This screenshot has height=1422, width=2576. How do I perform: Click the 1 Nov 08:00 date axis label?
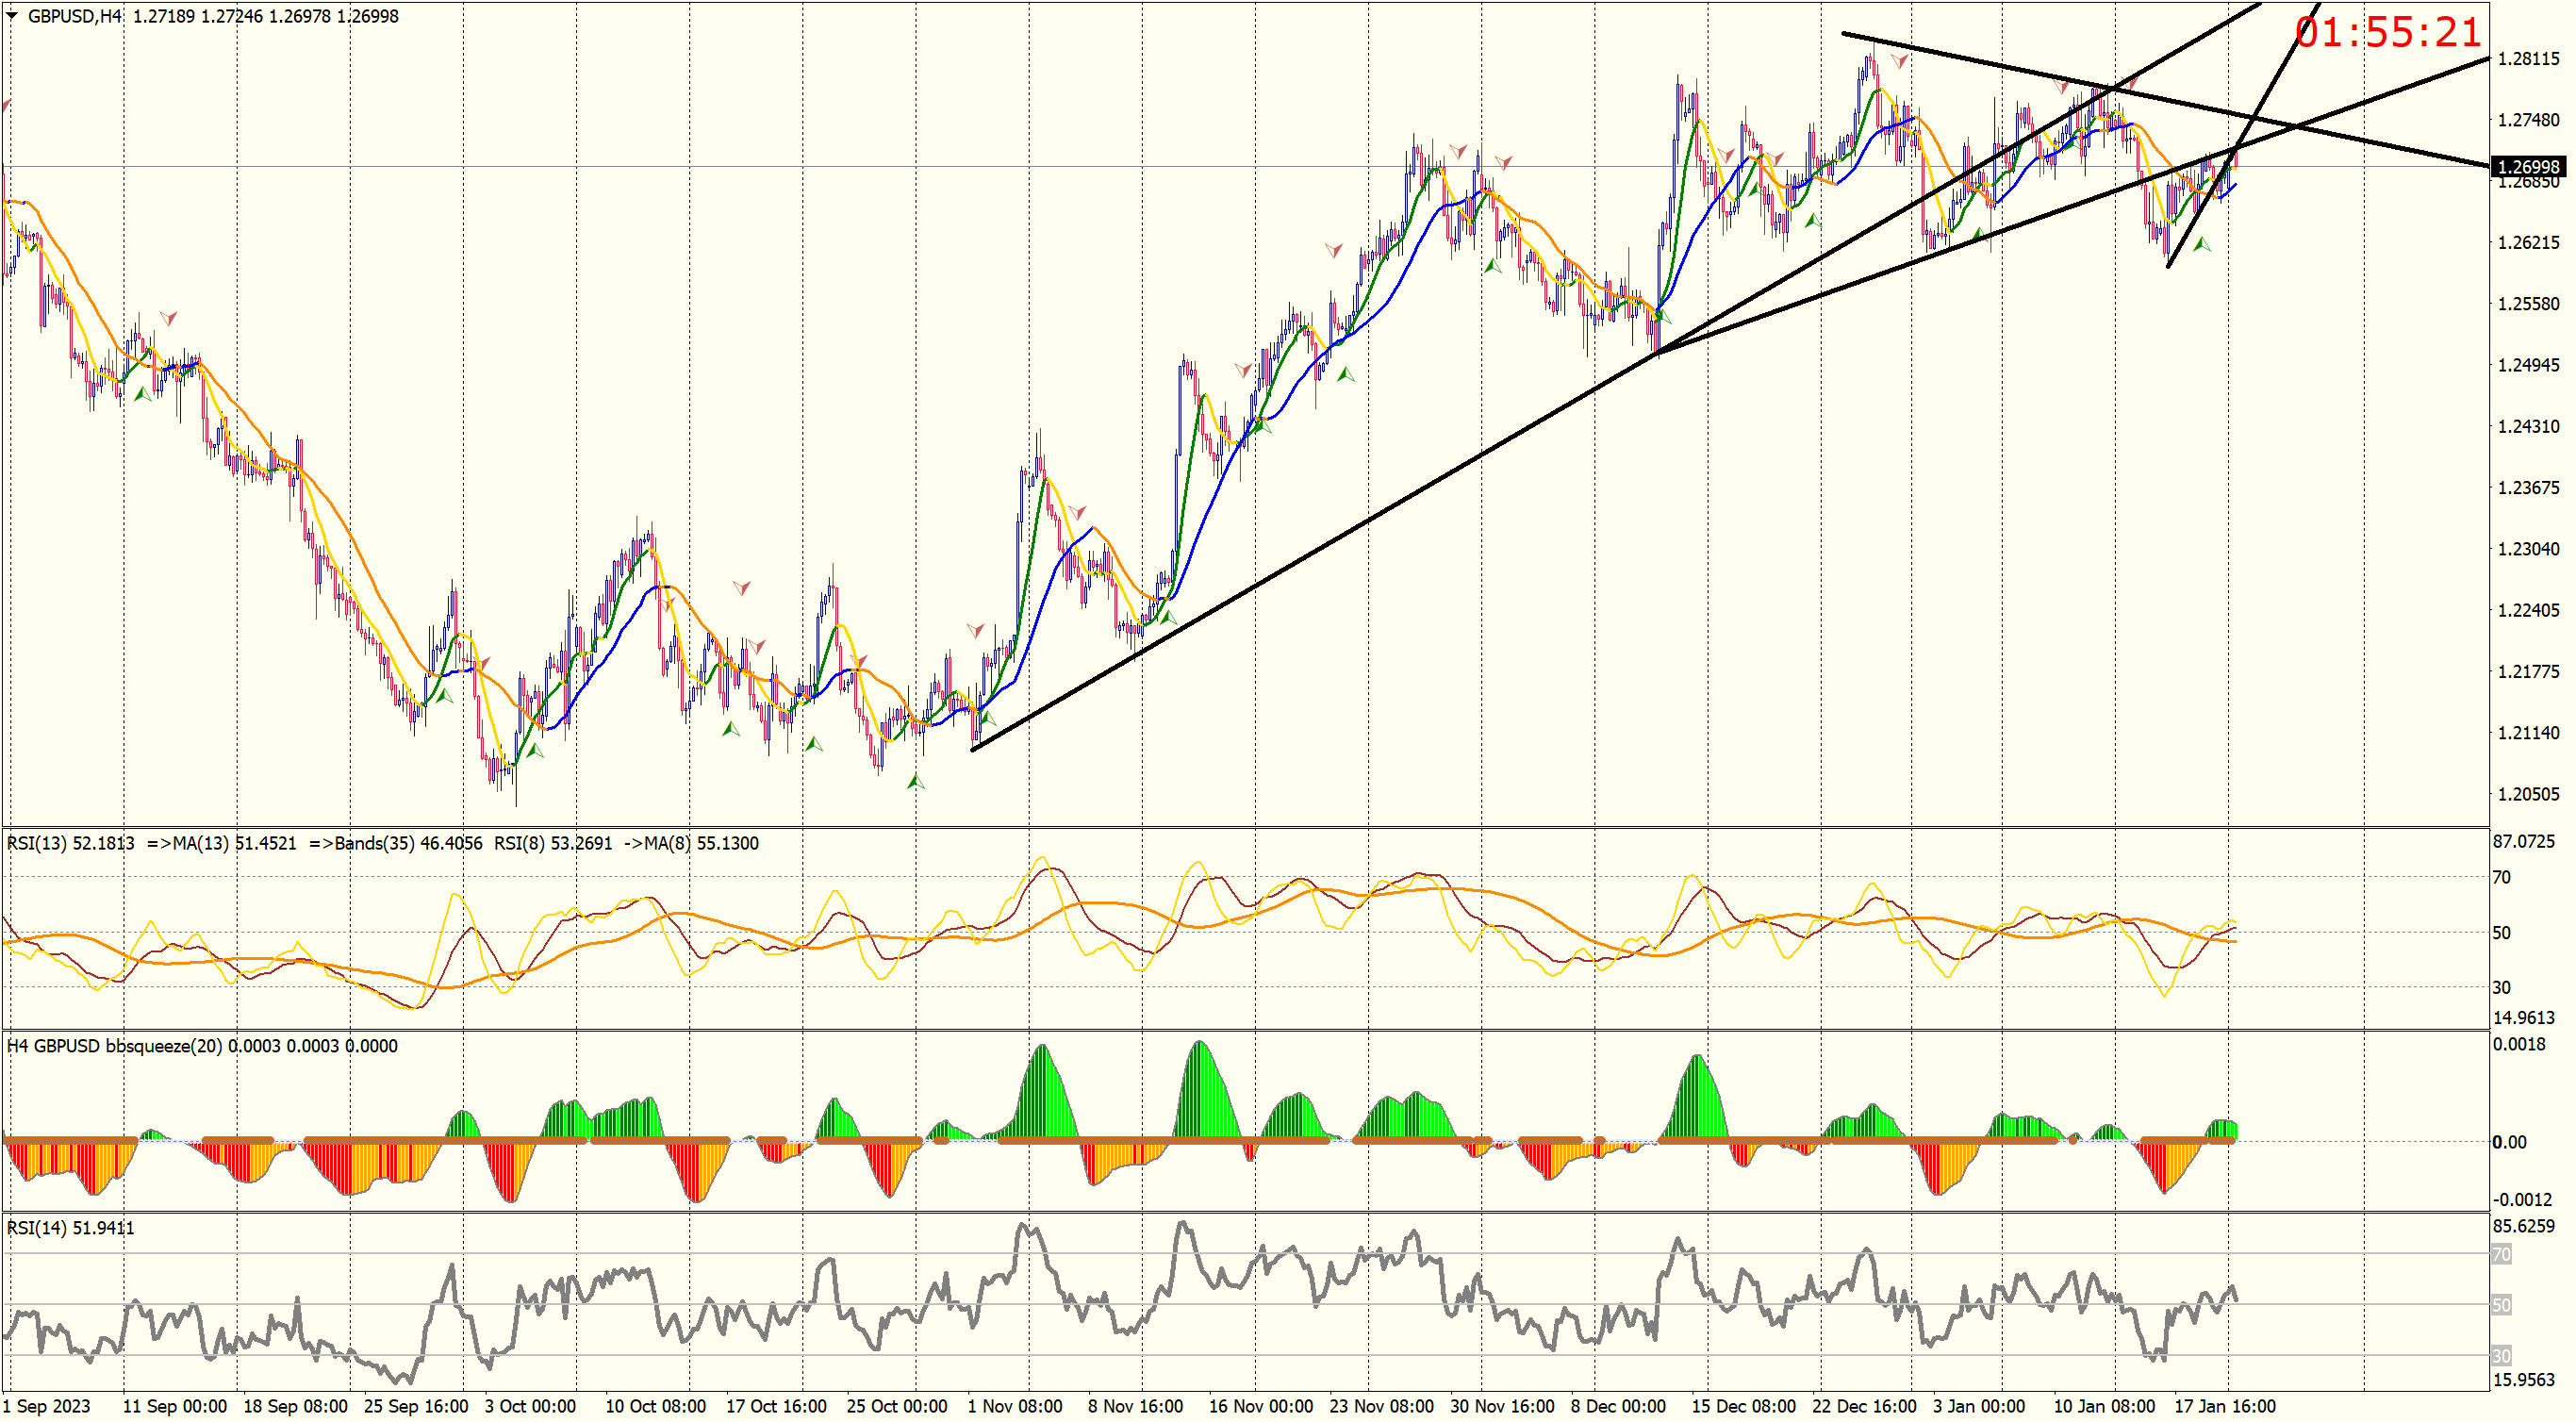point(1014,1406)
